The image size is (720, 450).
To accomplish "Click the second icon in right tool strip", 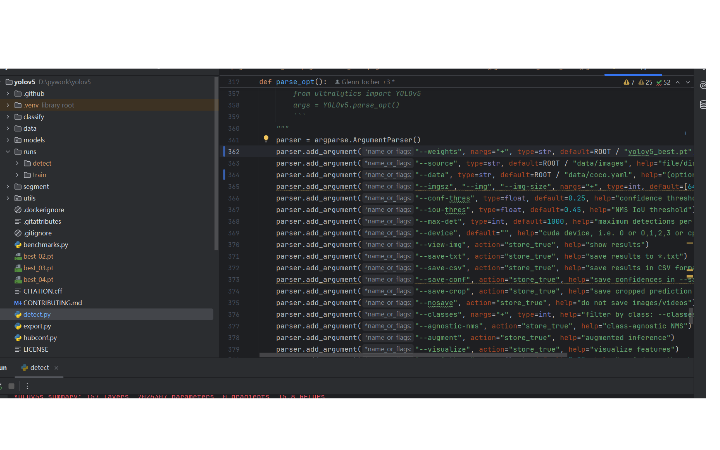I will 703,105.
